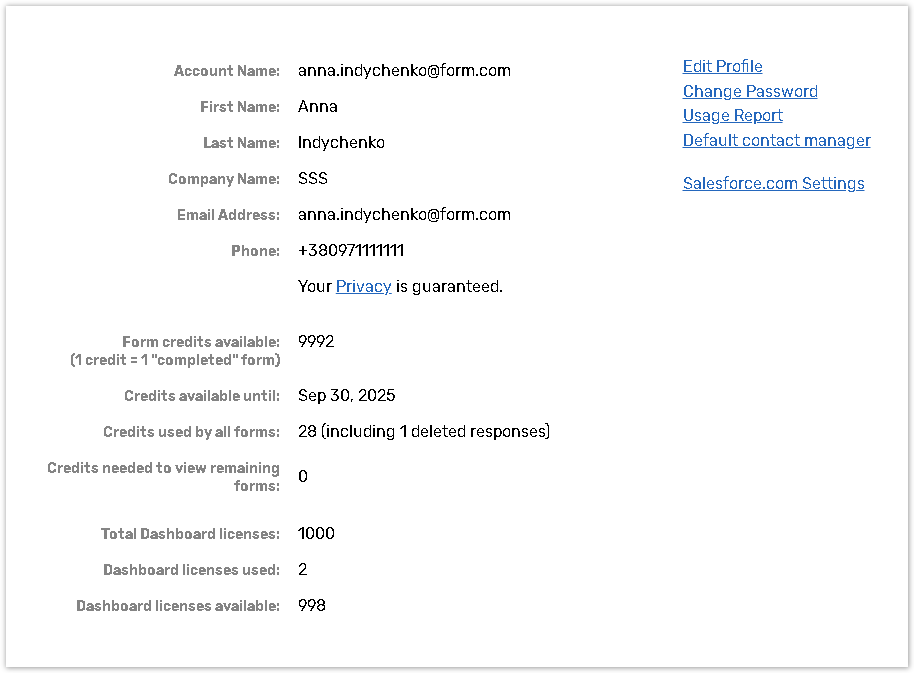Open the Edit Profile link
The image size is (914, 673).
(x=722, y=67)
